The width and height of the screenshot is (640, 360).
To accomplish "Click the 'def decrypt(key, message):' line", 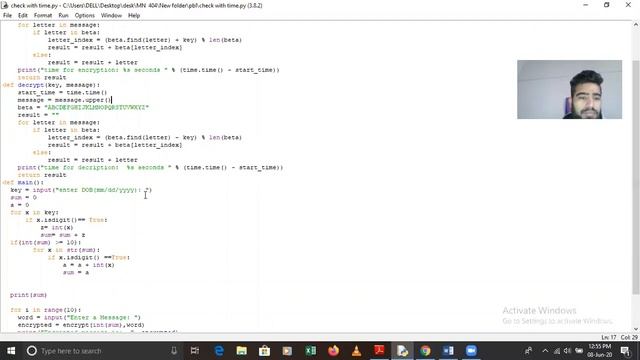I will (x=51, y=85).
